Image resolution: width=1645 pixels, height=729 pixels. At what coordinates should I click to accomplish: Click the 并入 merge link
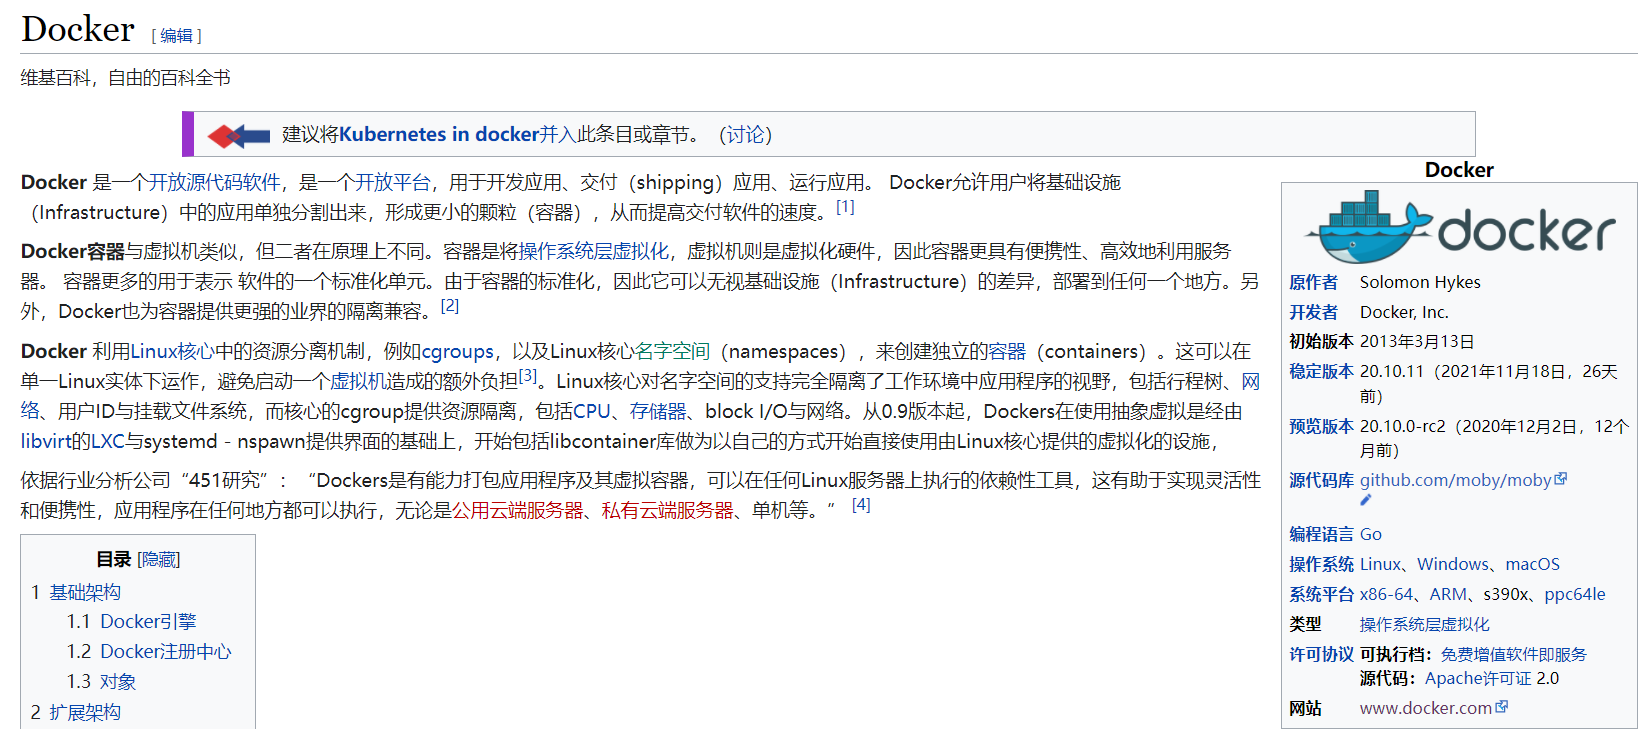[558, 135]
